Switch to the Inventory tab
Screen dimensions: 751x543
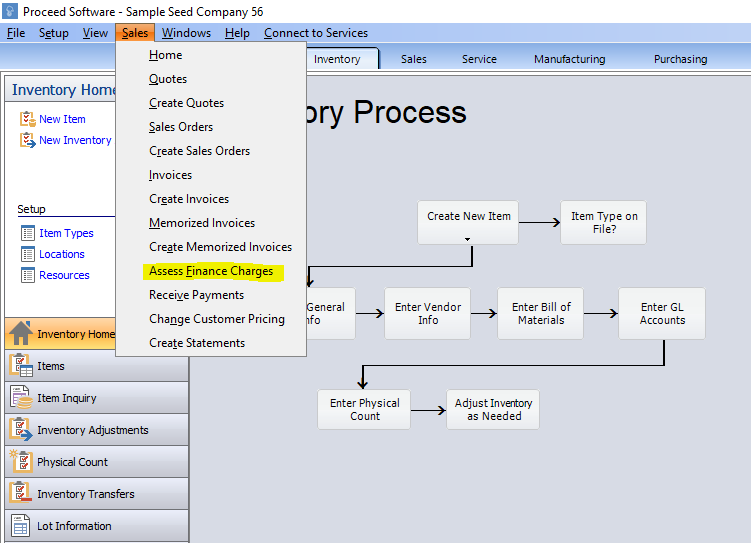pos(337,59)
